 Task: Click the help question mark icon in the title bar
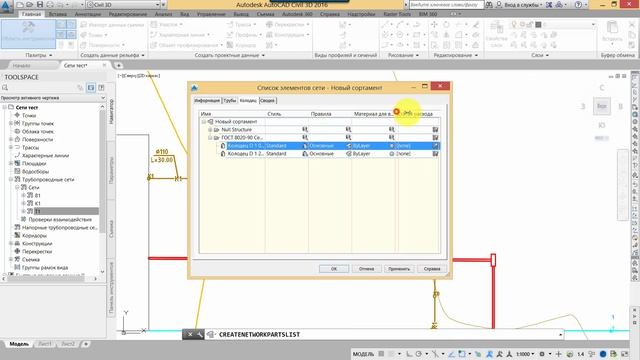578,5
